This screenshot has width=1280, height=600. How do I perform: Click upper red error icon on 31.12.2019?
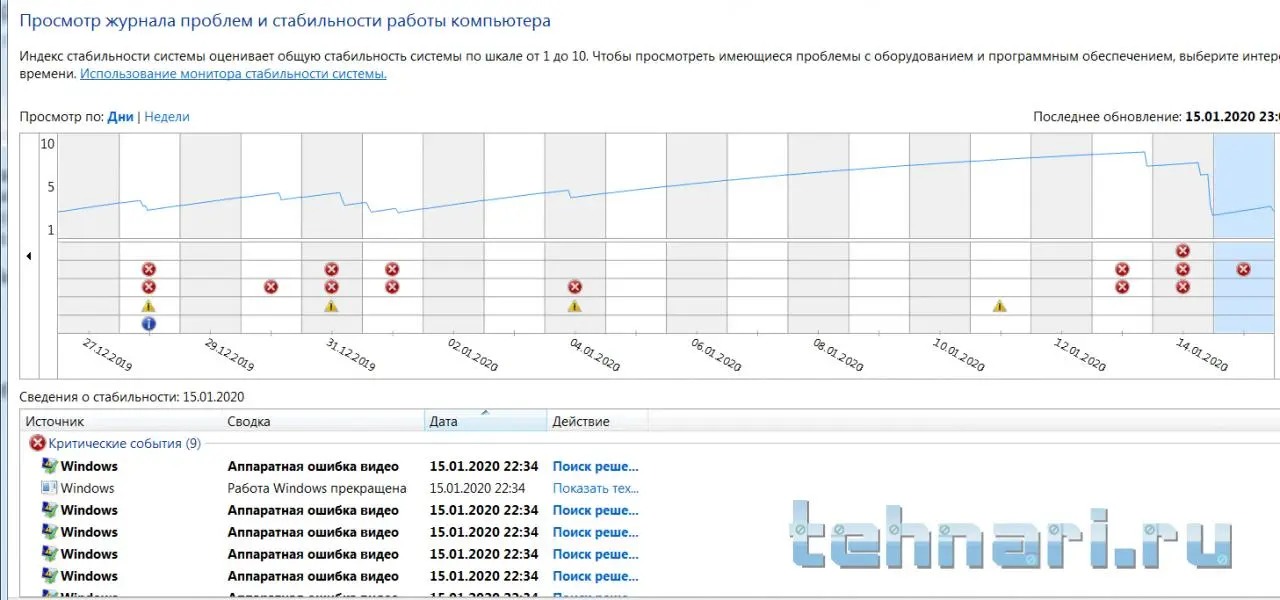click(332, 269)
